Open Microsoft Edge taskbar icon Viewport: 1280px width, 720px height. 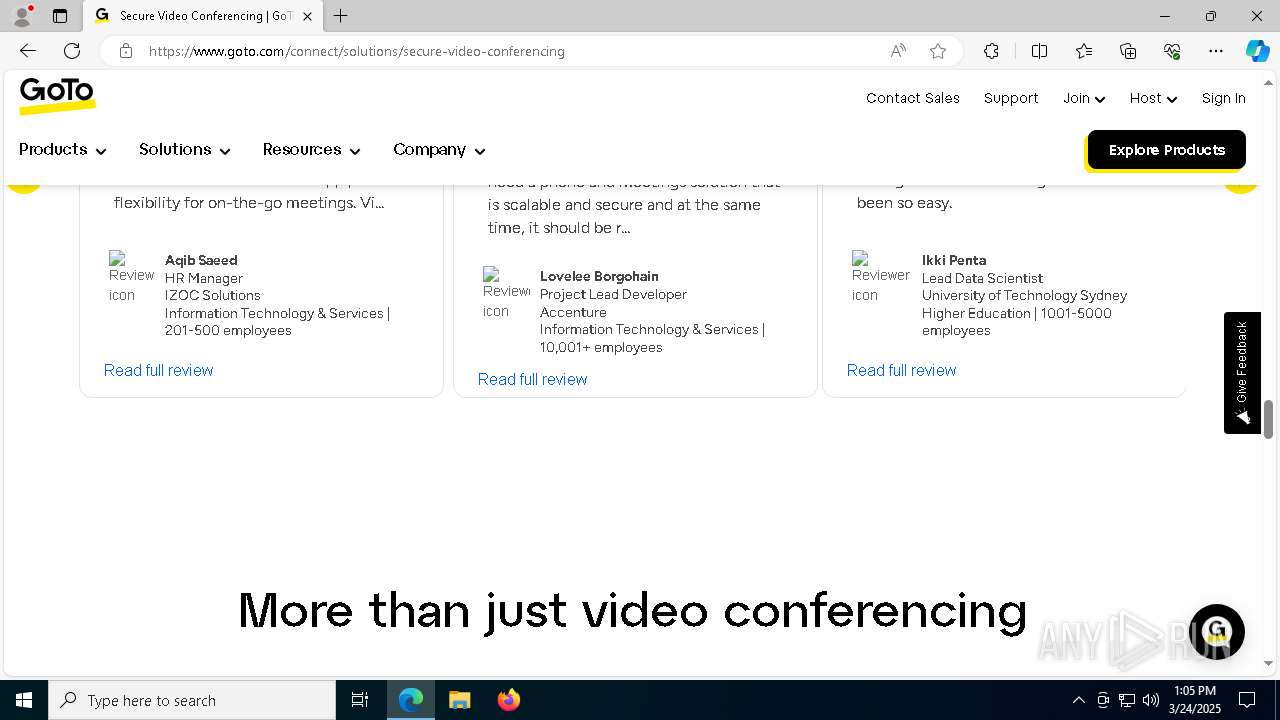coord(411,700)
